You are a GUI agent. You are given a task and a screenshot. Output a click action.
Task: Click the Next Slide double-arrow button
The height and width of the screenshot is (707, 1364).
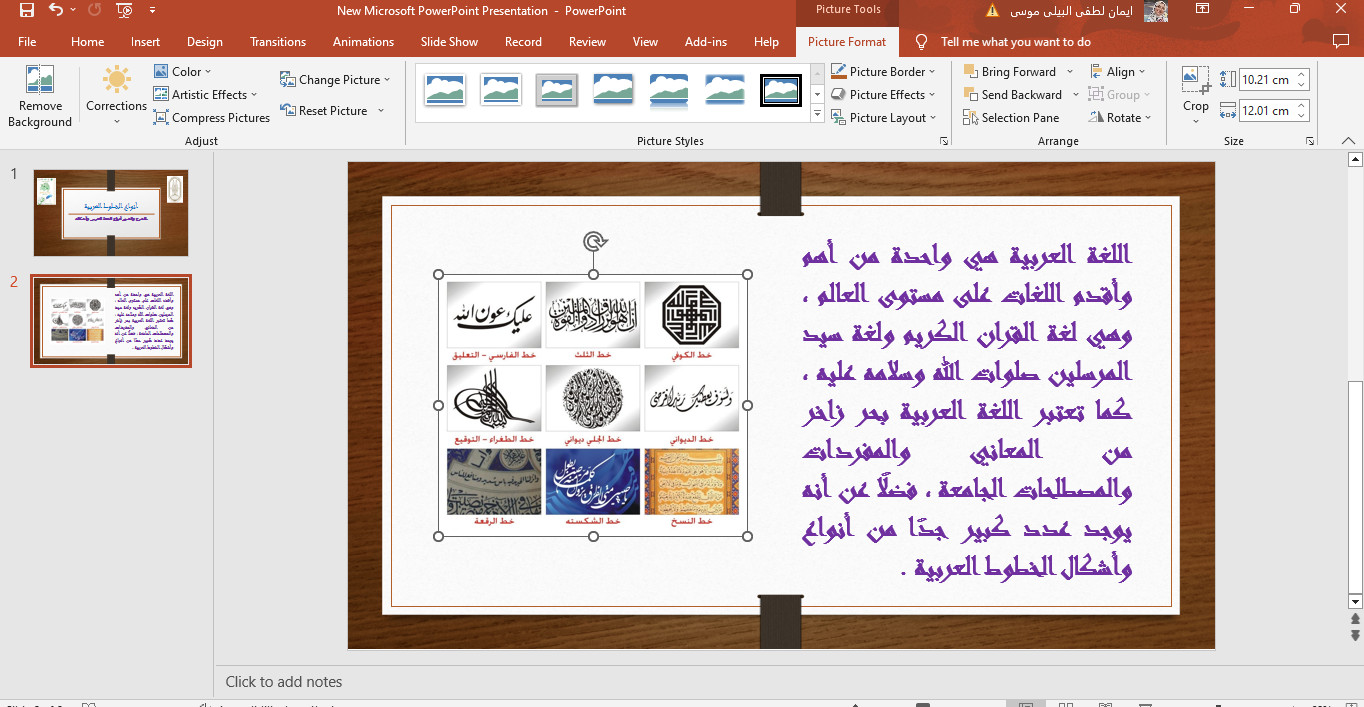[1355, 635]
